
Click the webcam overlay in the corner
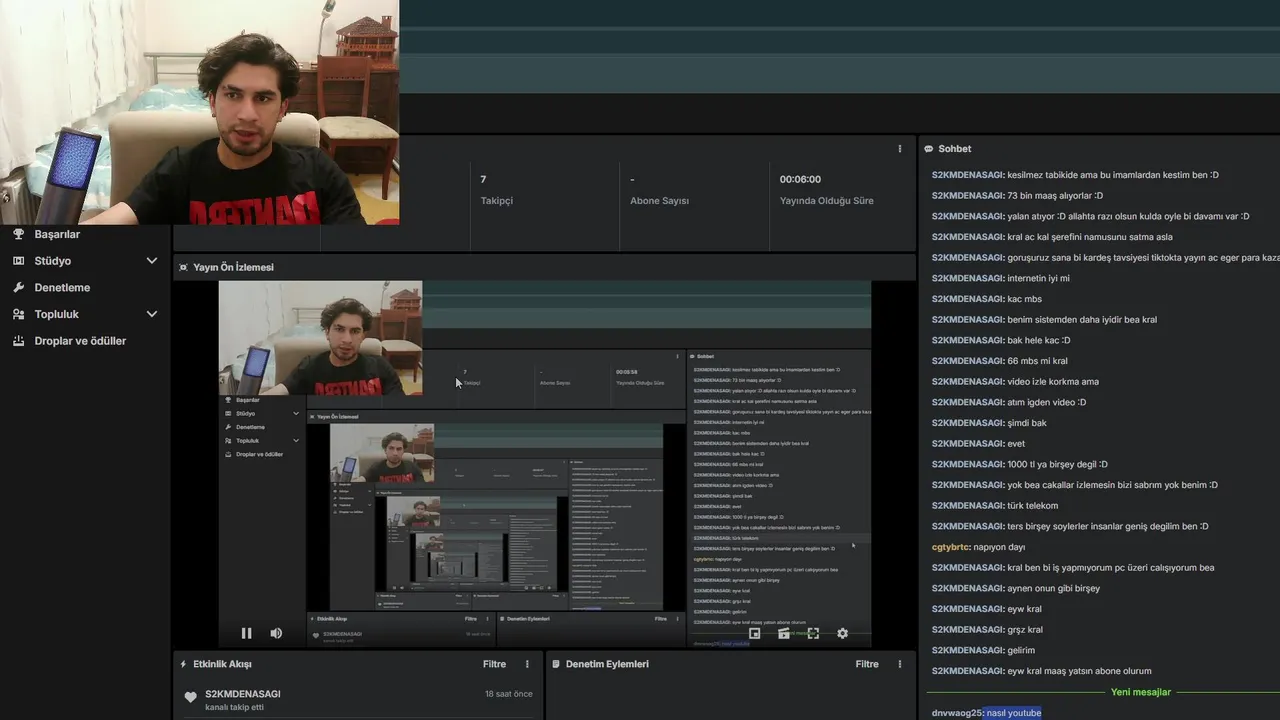click(199, 112)
